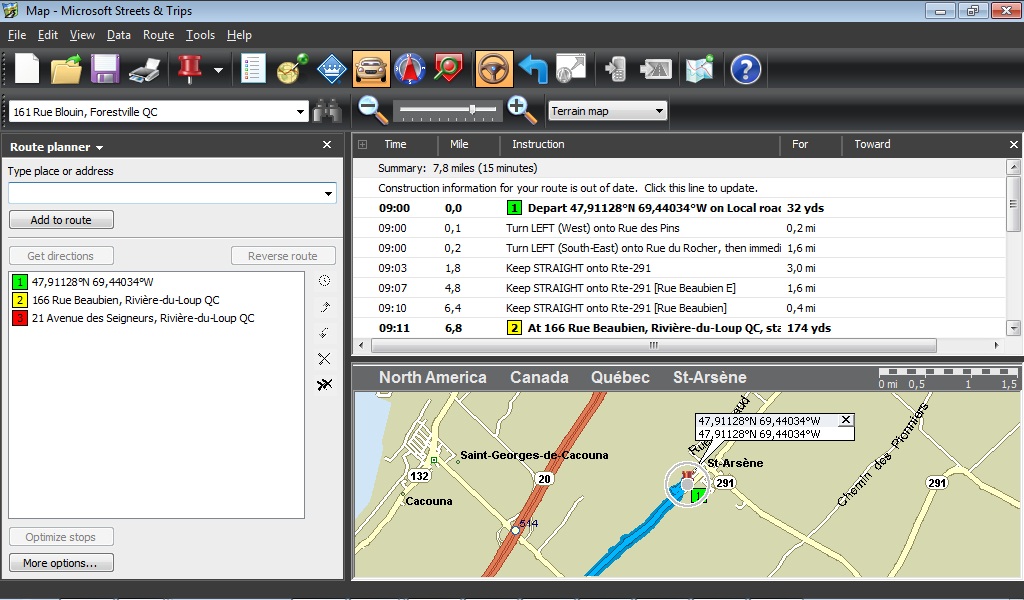This screenshot has width=1024, height=600.
Task: Toggle the steering wheel driving guidance icon
Action: tap(494, 69)
